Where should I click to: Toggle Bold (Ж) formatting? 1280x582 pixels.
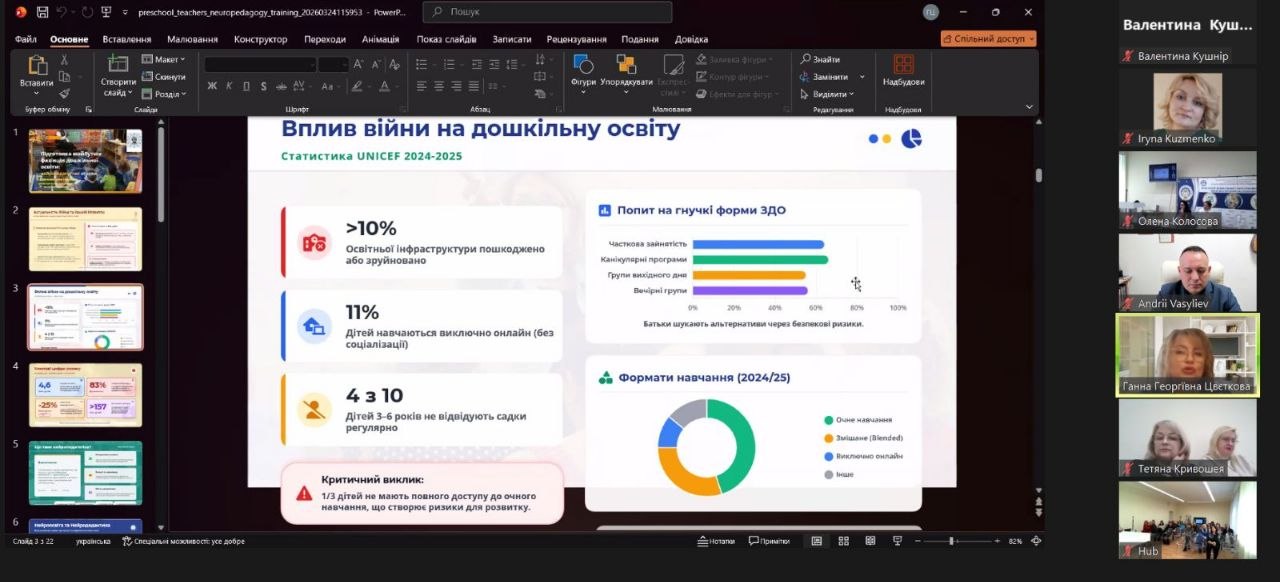212,86
